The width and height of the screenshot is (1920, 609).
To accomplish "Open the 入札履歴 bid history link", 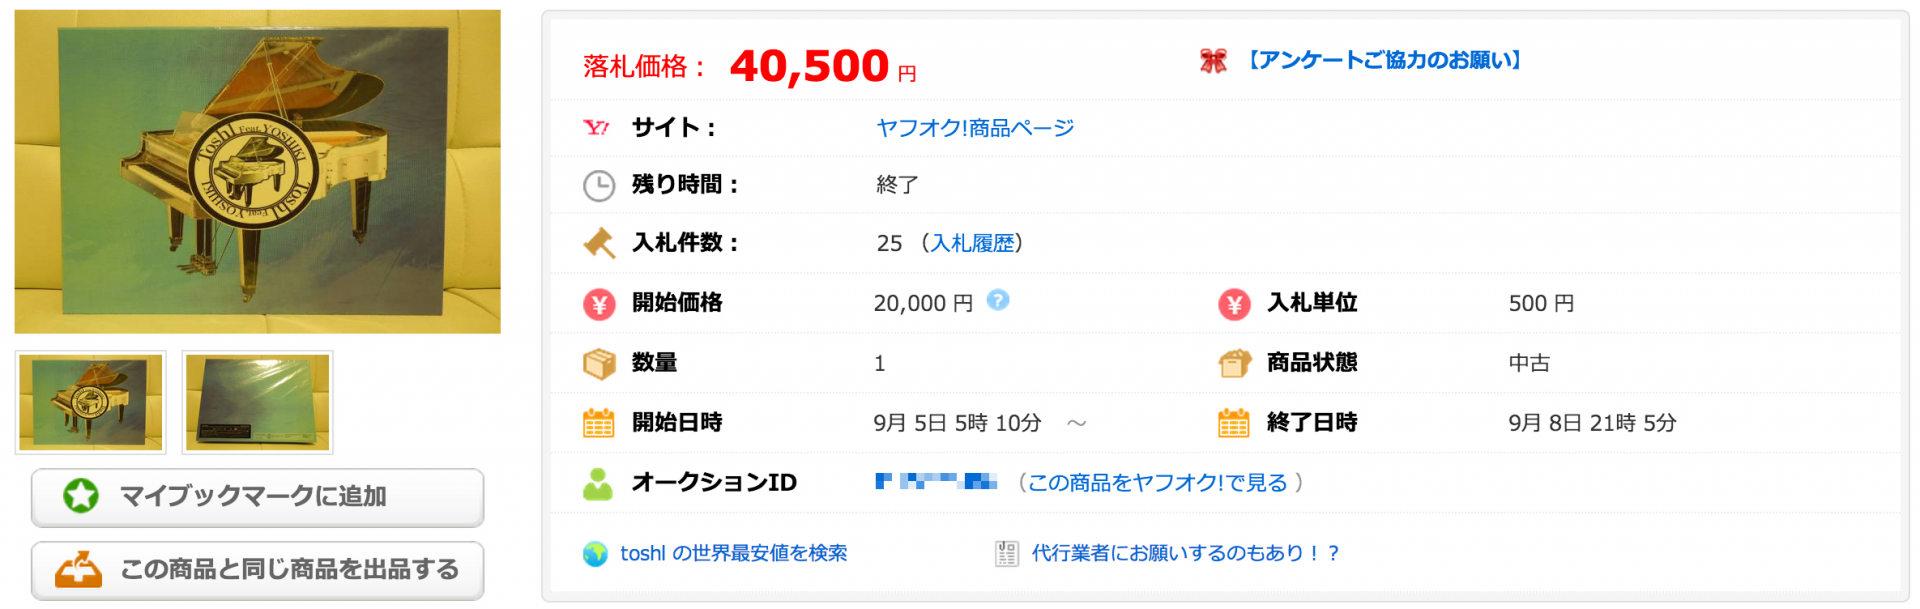I will tap(972, 243).
